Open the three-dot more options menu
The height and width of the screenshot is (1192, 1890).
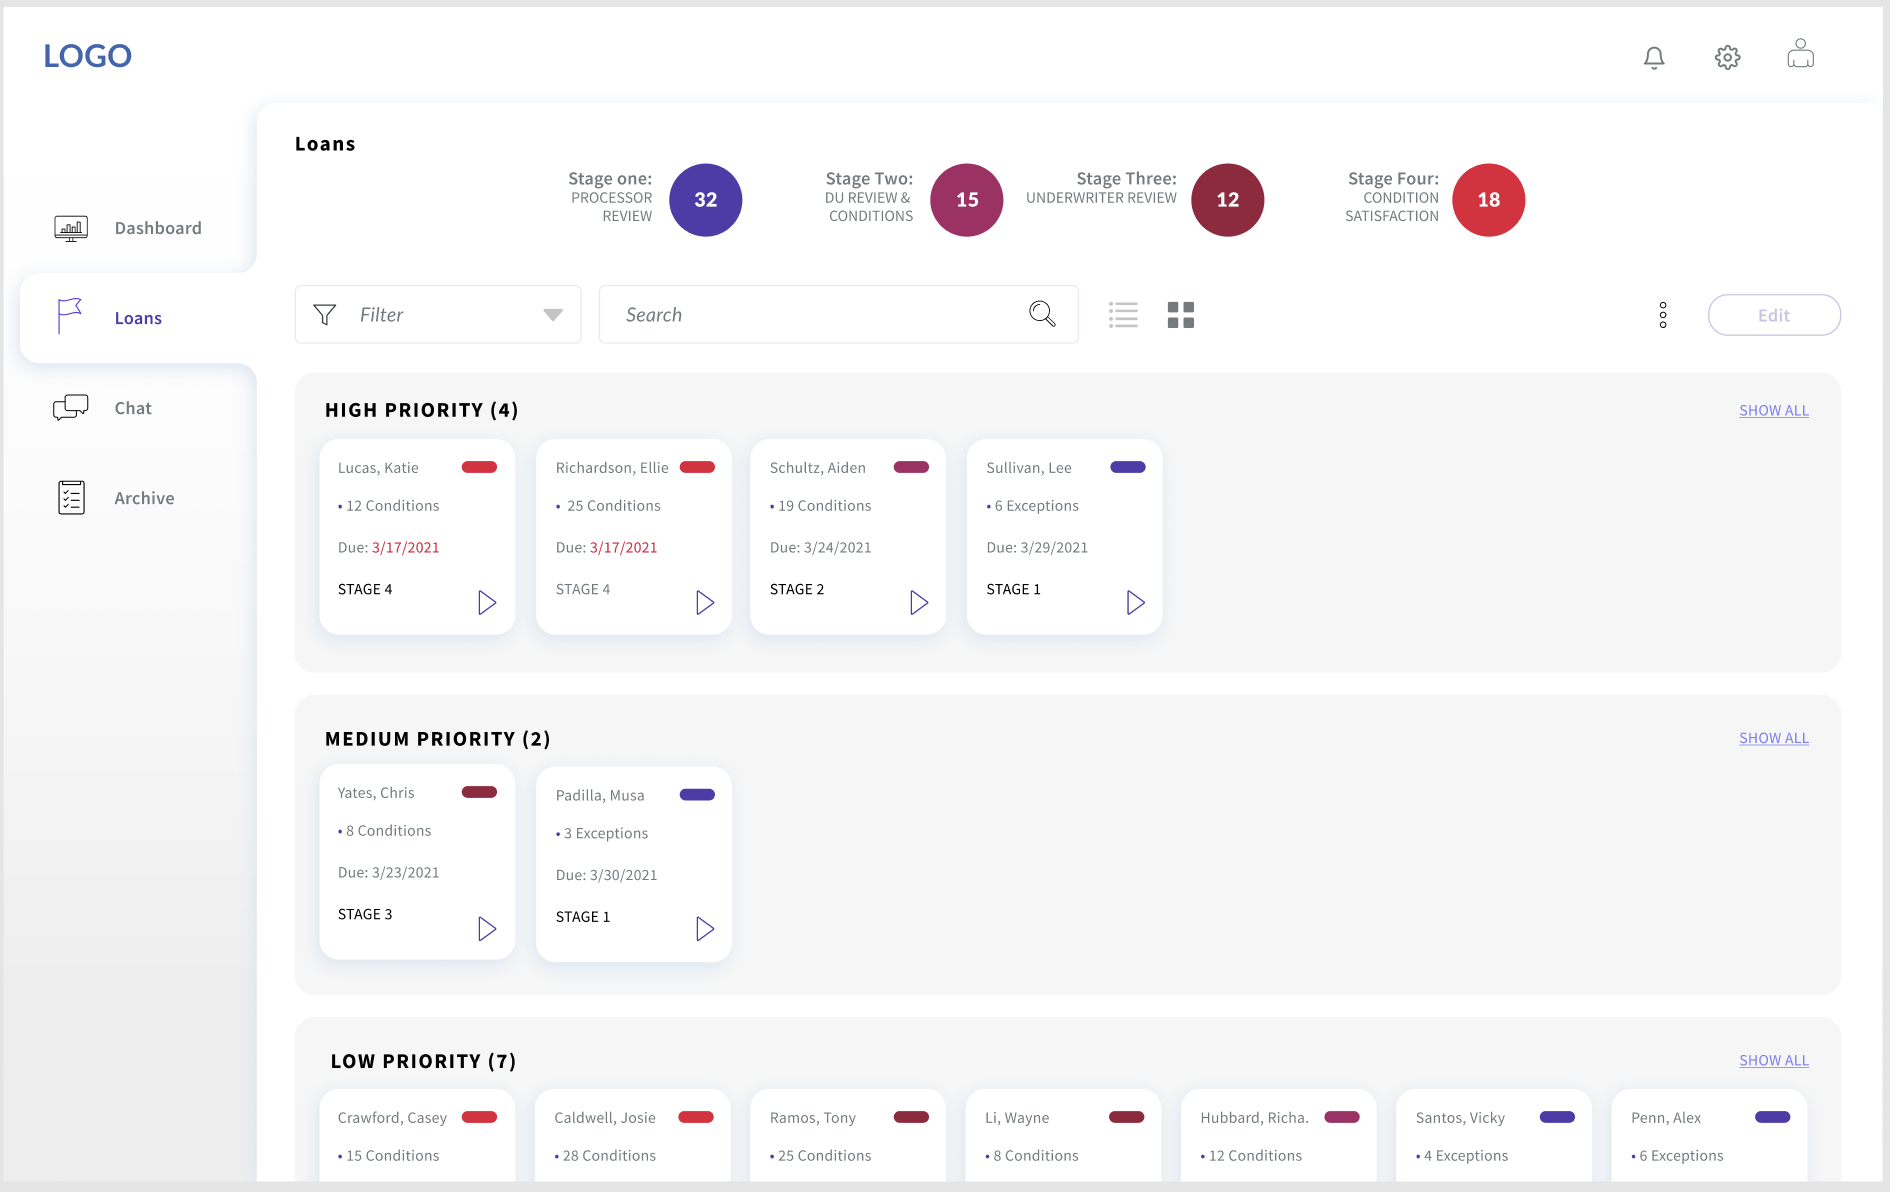(x=1663, y=315)
